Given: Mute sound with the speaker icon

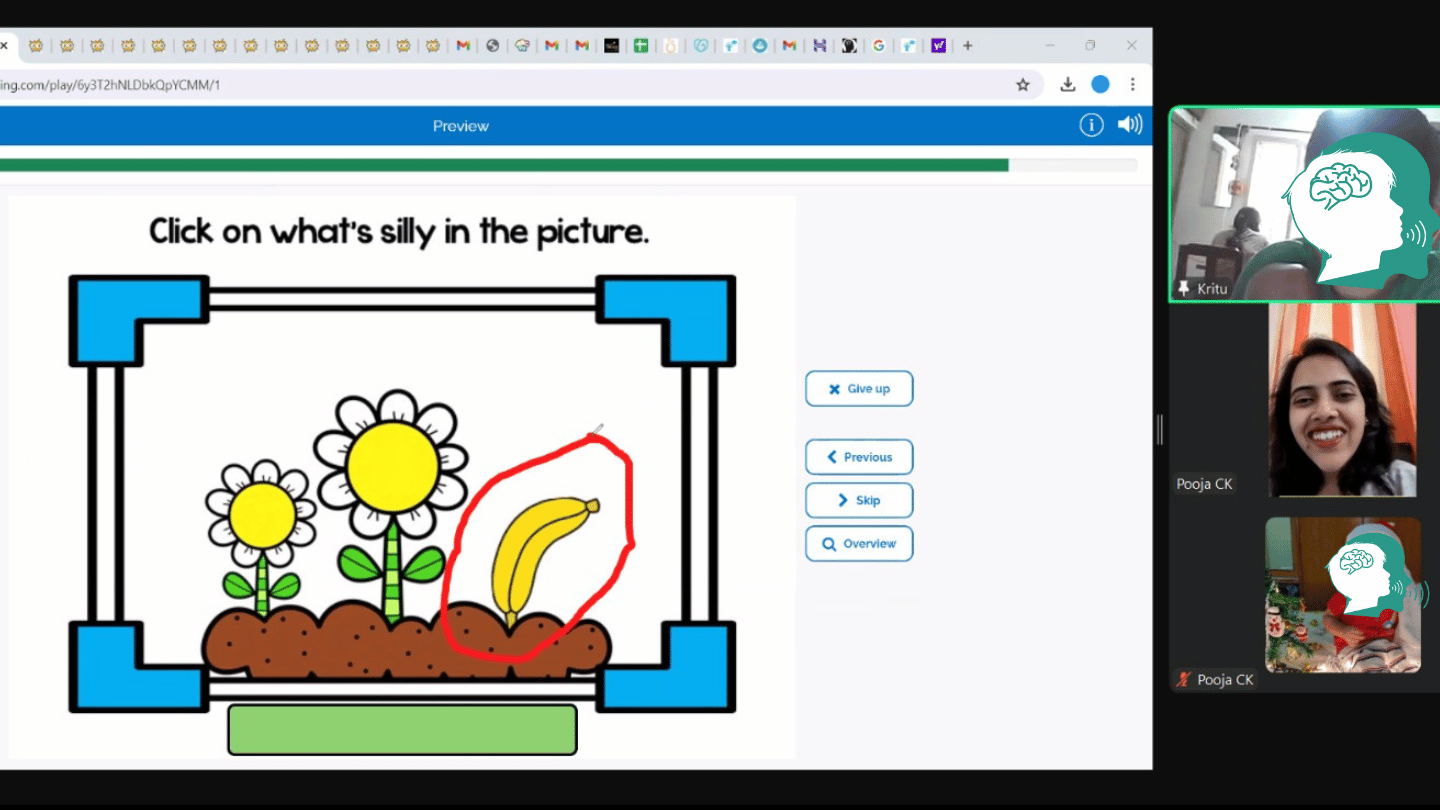Looking at the screenshot, I should pos(1130,124).
